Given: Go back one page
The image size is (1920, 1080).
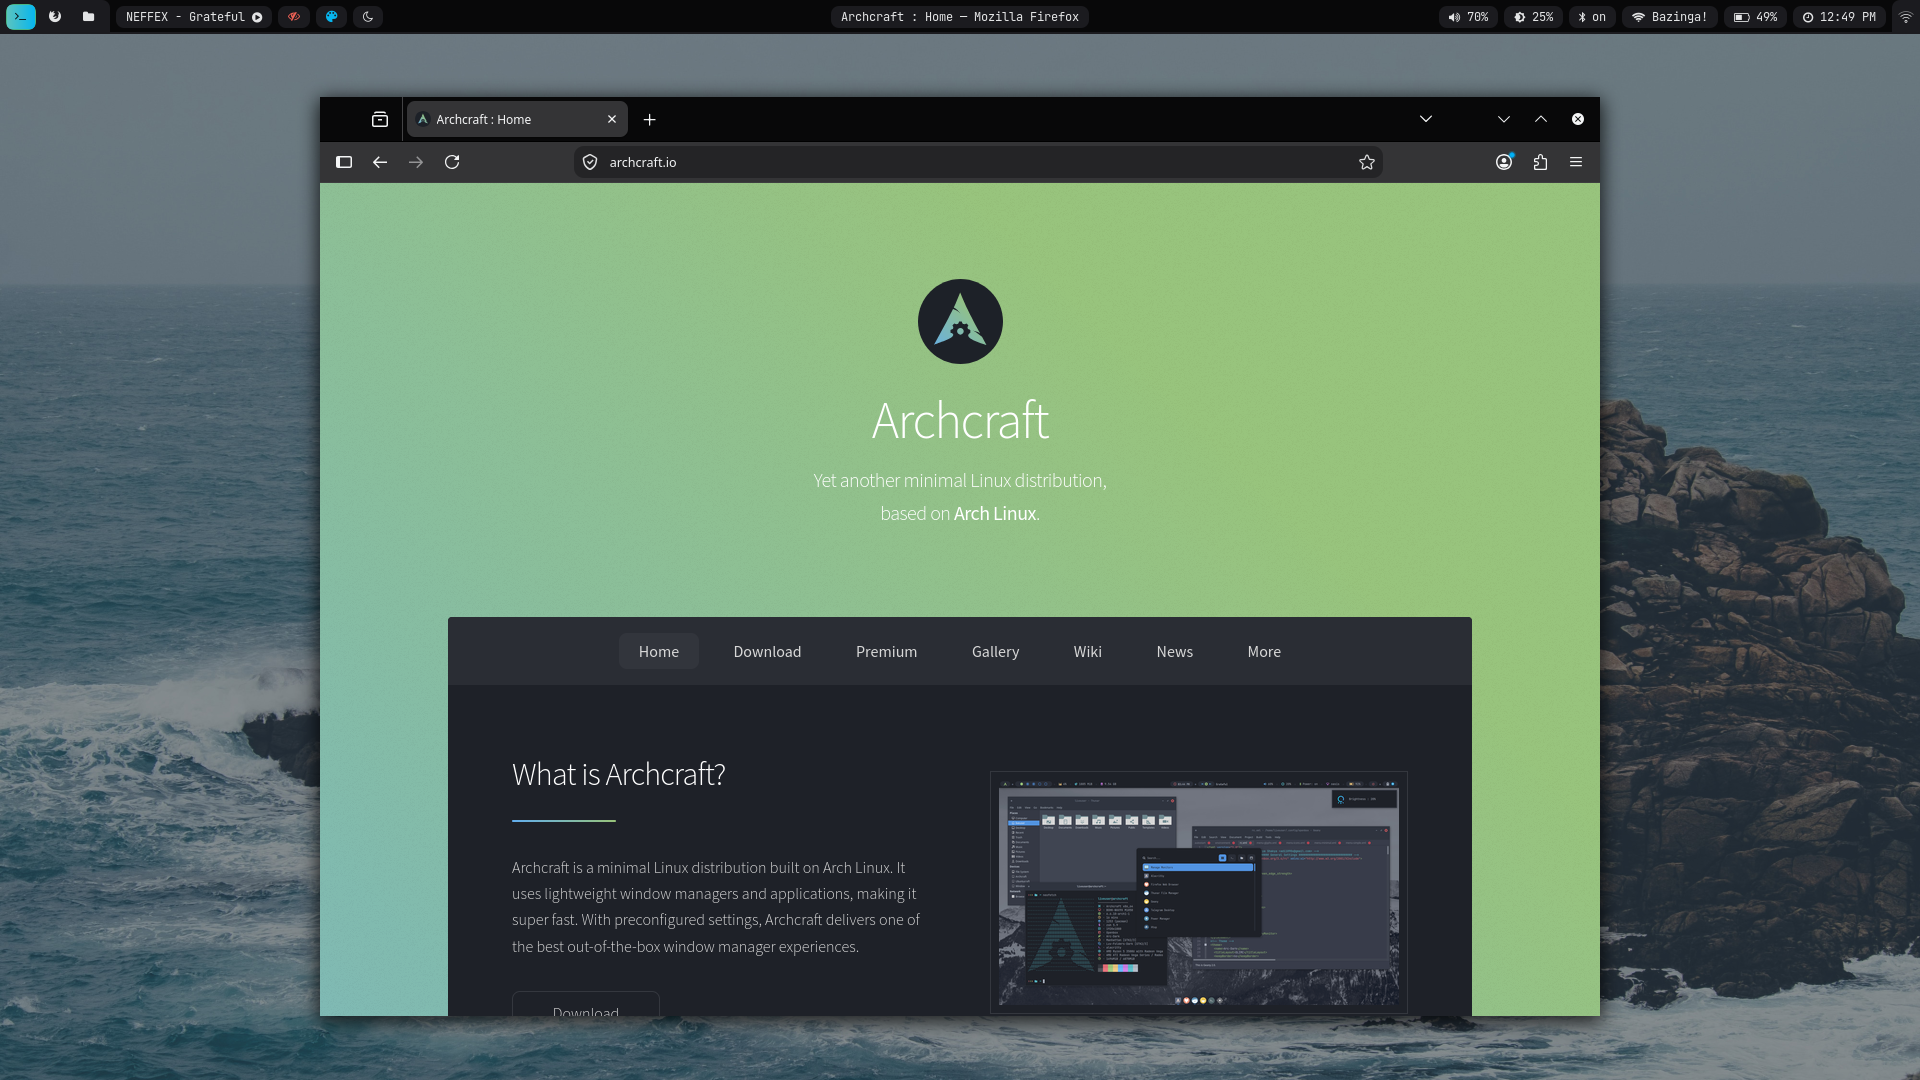Looking at the screenshot, I should point(380,162).
